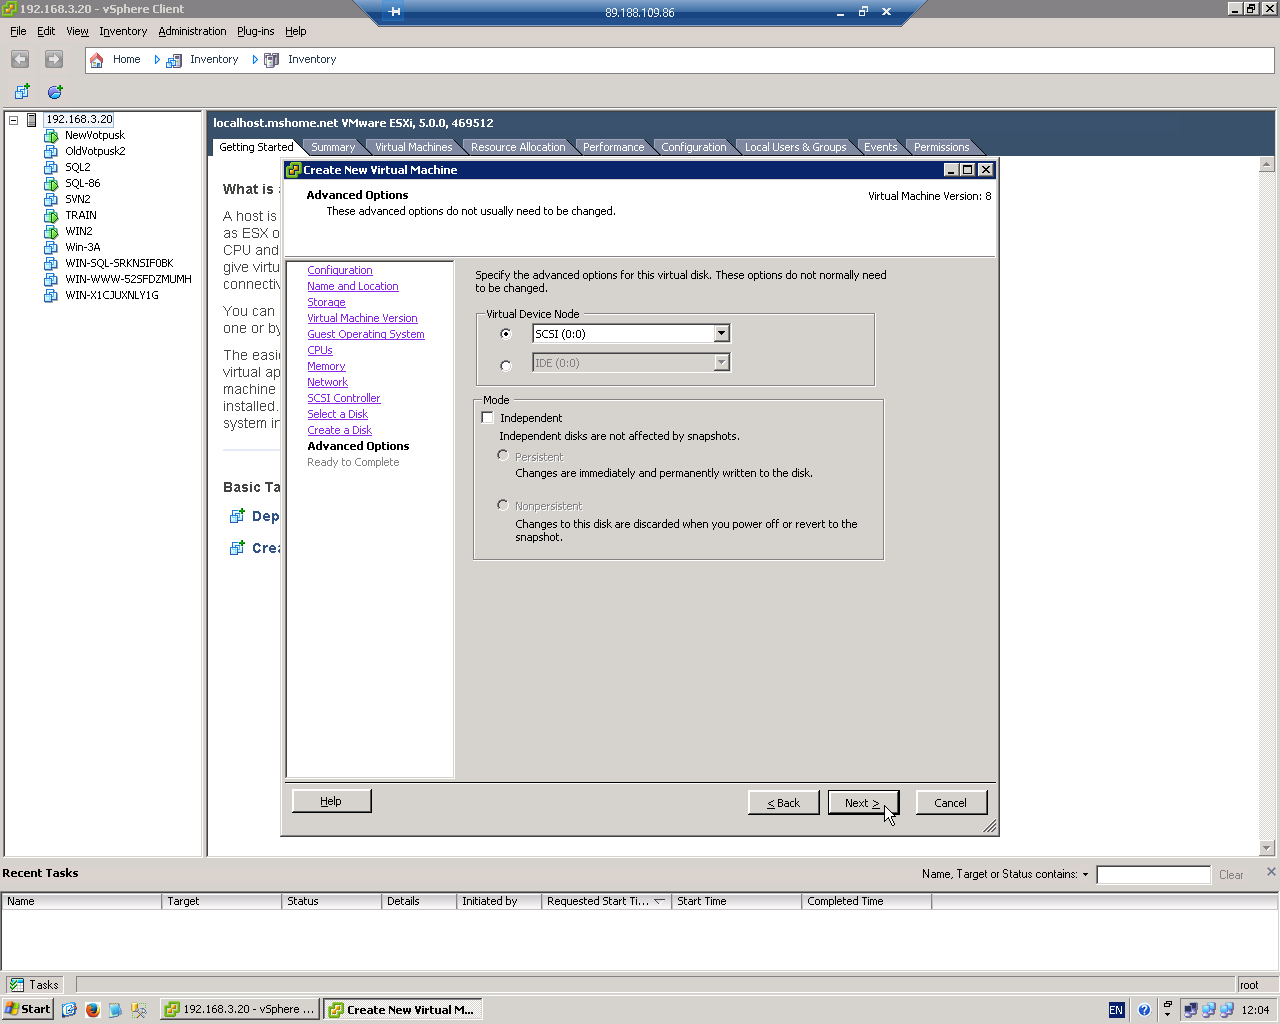
Task: Open the SCSI (0:0) dropdown list
Action: point(722,334)
